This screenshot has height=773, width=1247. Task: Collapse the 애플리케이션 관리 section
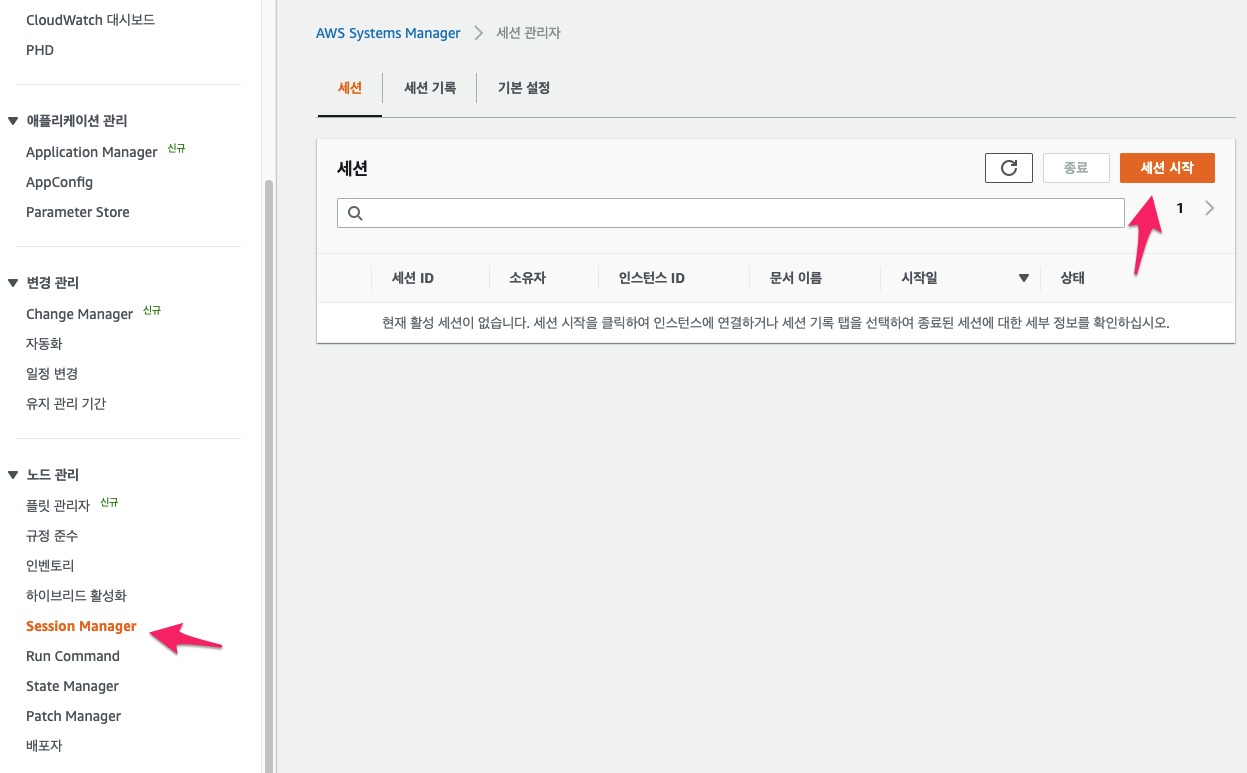click(13, 121)
